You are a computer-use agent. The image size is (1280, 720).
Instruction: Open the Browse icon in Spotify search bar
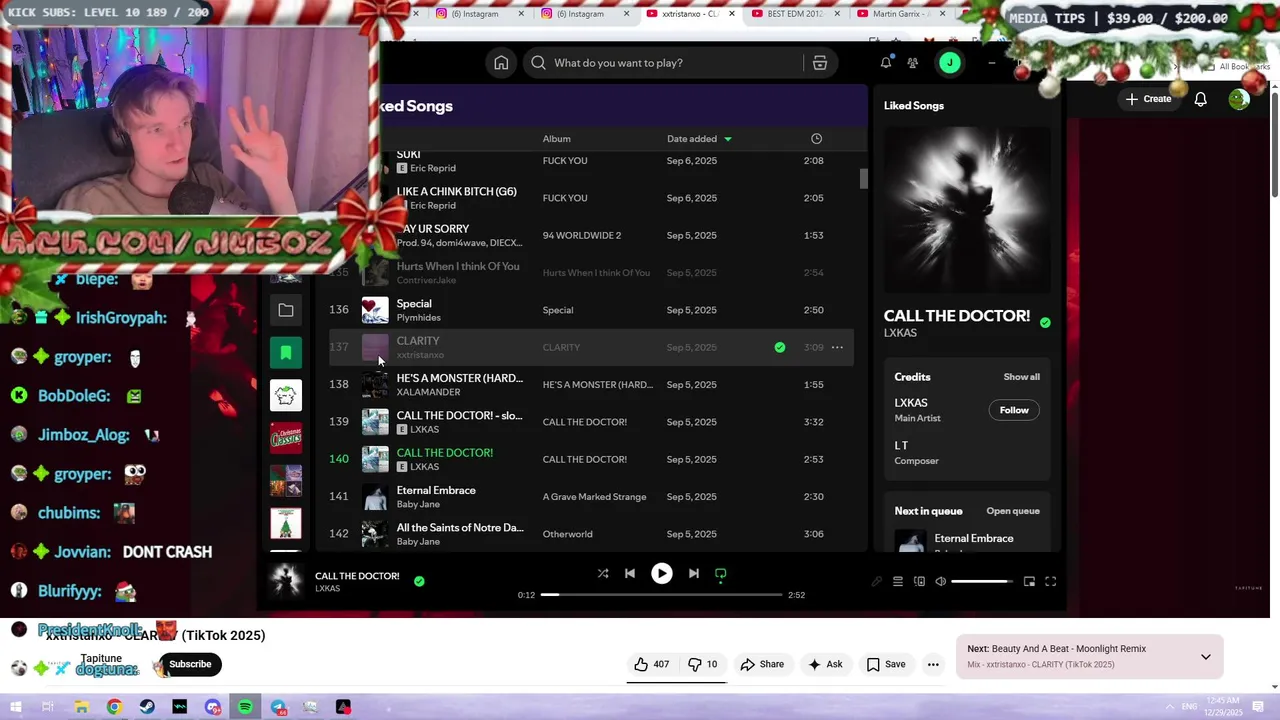pos(819,63)
